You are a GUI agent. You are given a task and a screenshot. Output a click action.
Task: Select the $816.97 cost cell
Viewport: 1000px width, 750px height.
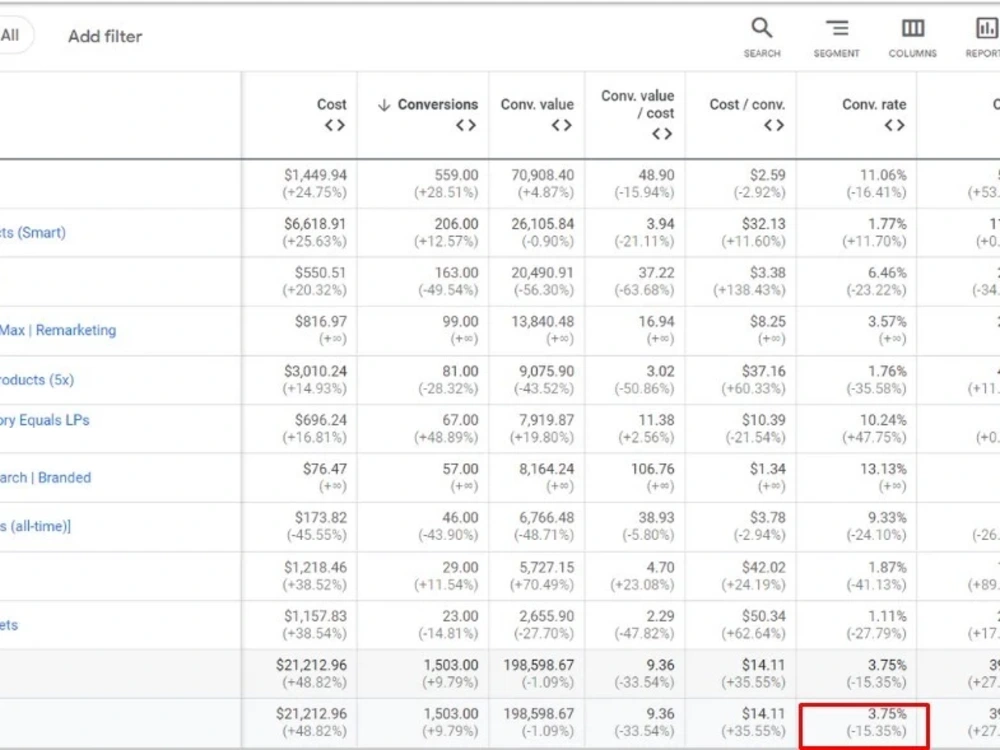[x=300, y=331]
